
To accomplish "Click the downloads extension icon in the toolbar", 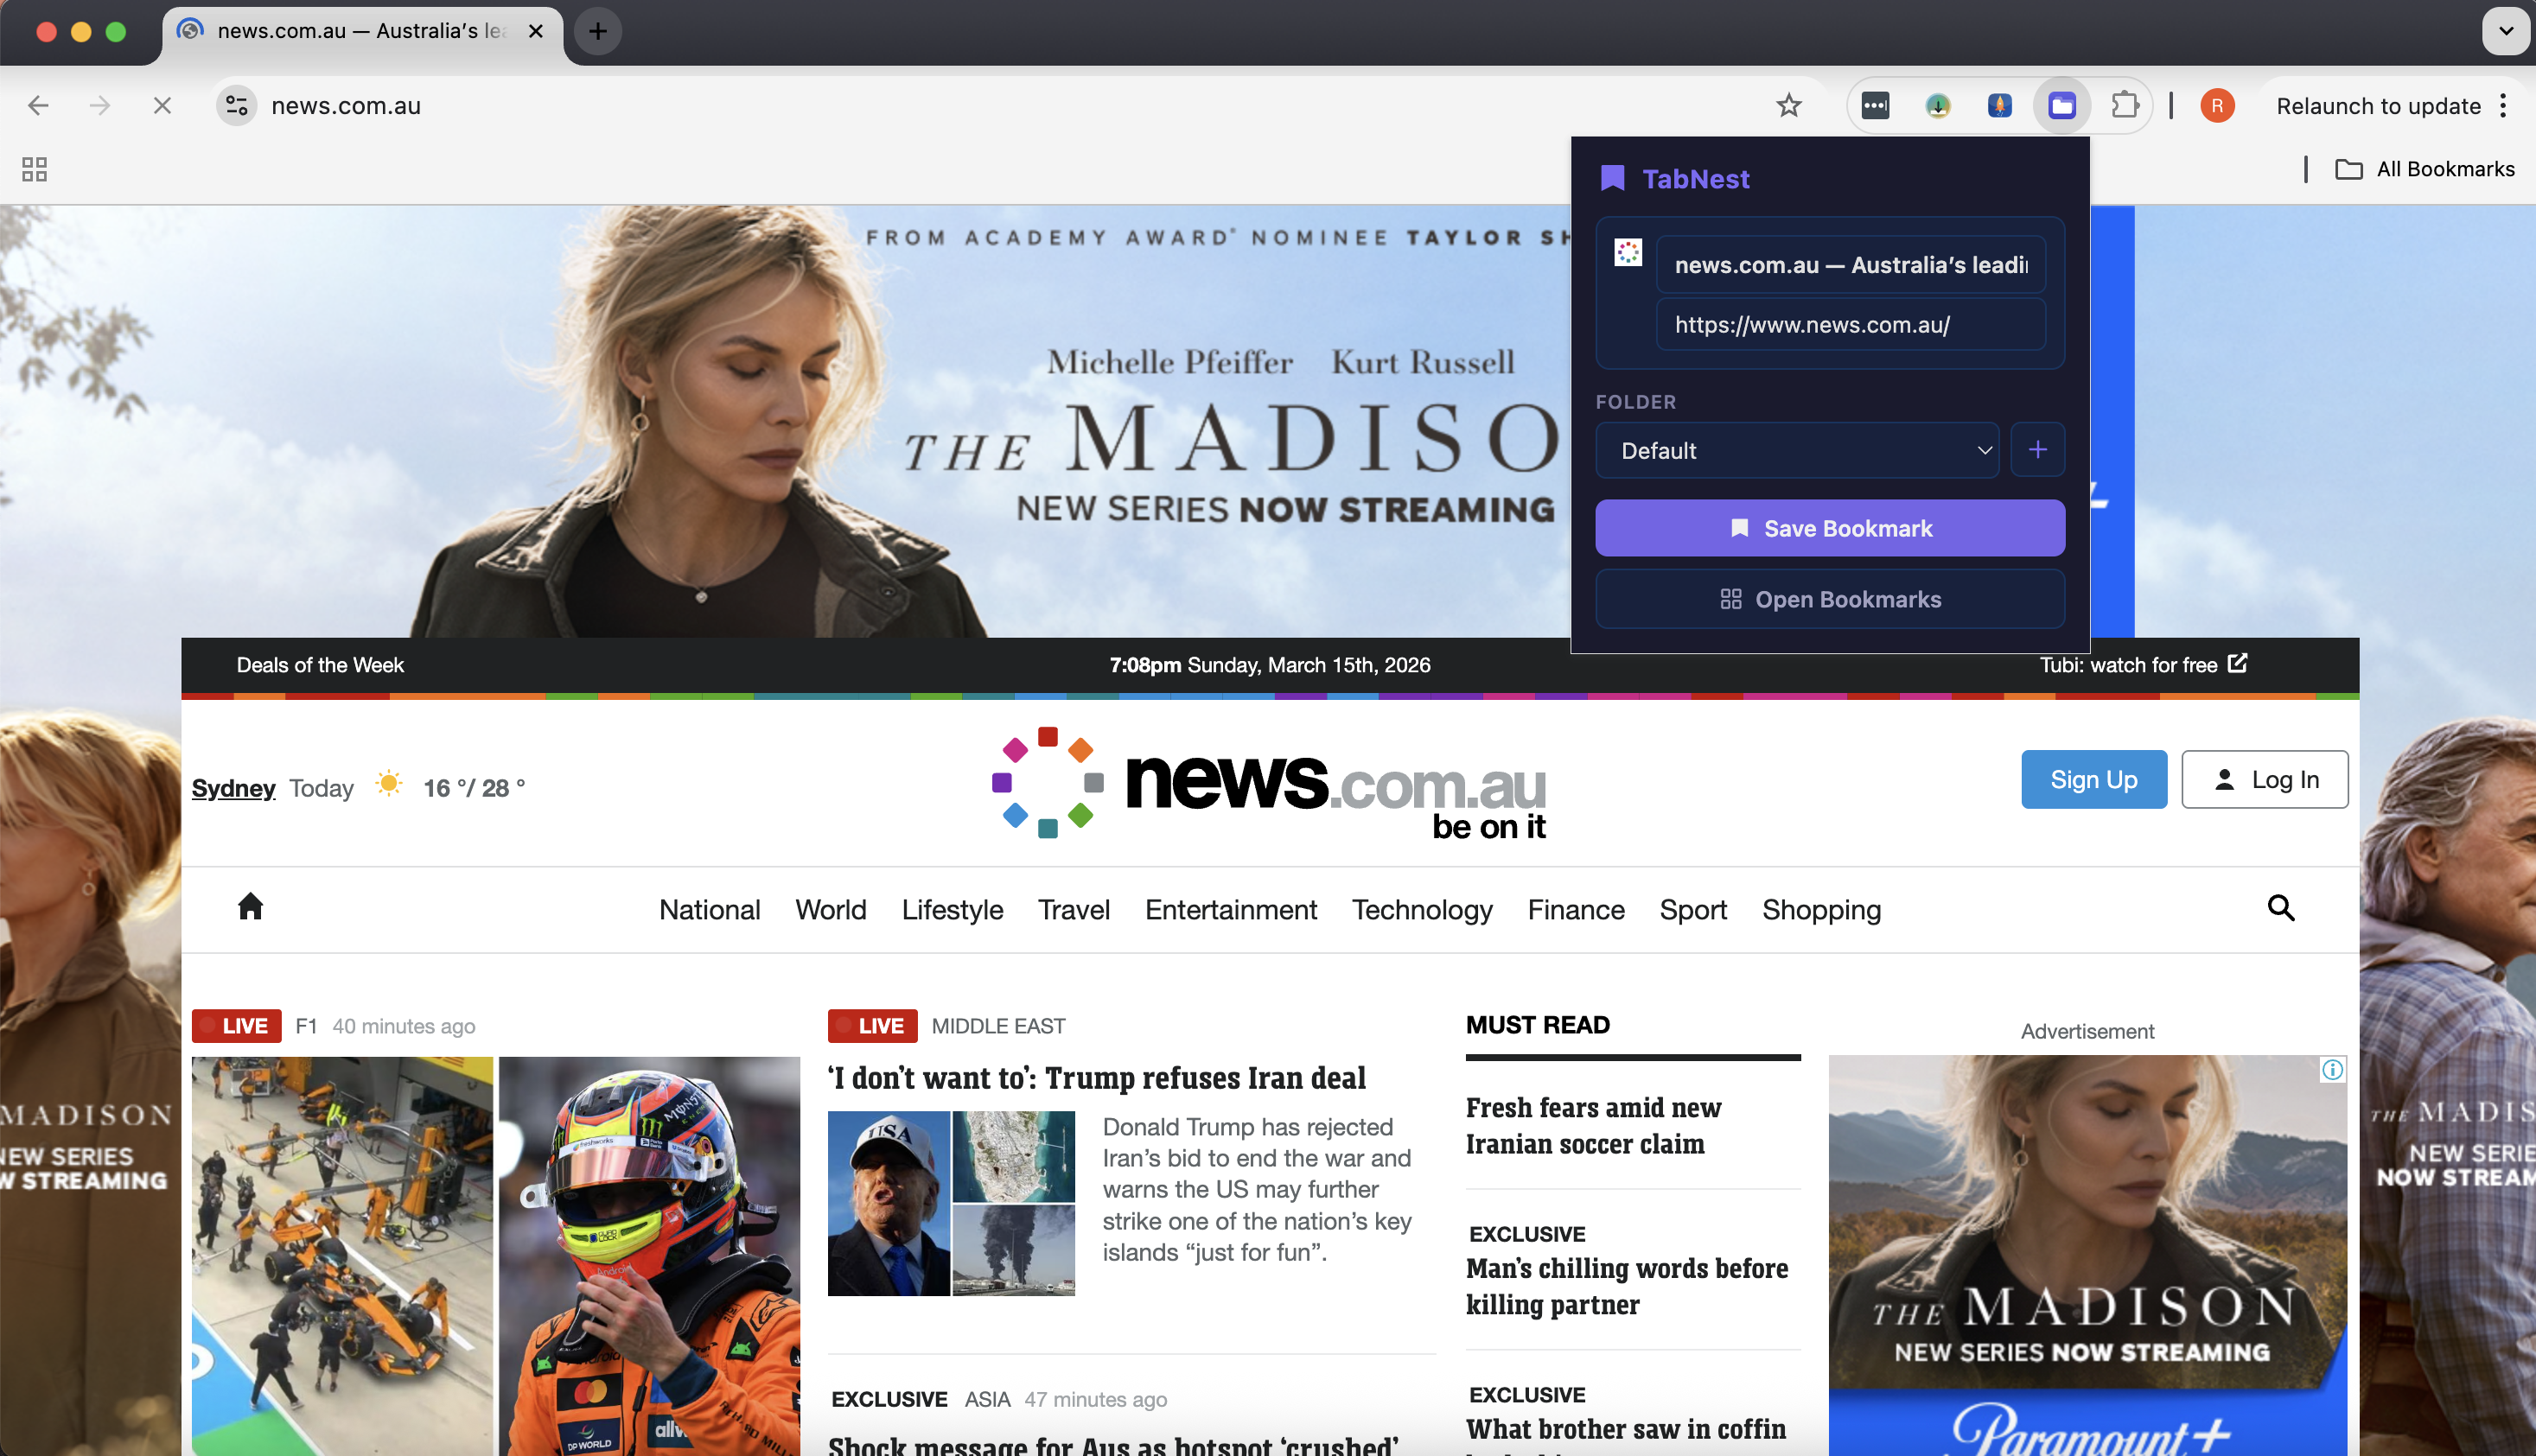I will pyautogui.click(x=1938, y=105).
